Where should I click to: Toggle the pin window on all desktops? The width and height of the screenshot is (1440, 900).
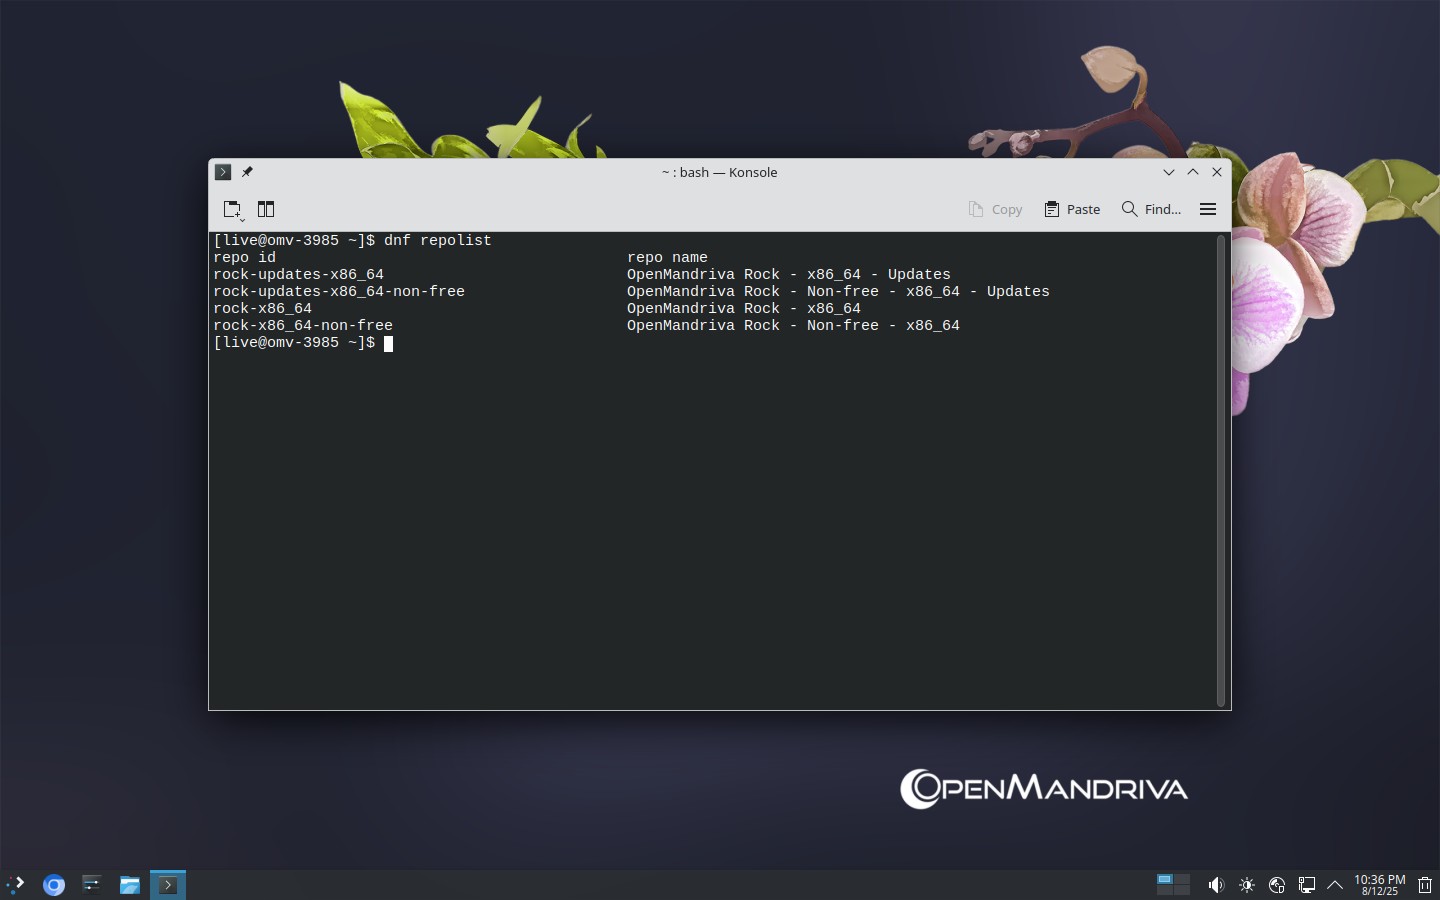pos(247,172)
